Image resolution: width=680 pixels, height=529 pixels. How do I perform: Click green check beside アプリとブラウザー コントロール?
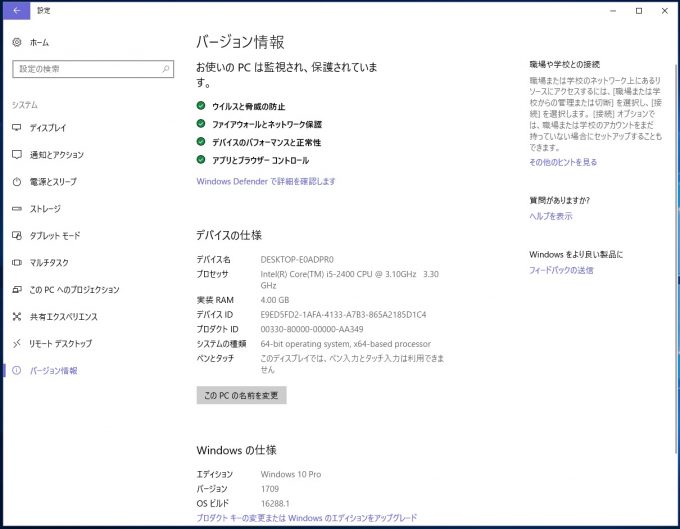[x=201, y=160]
